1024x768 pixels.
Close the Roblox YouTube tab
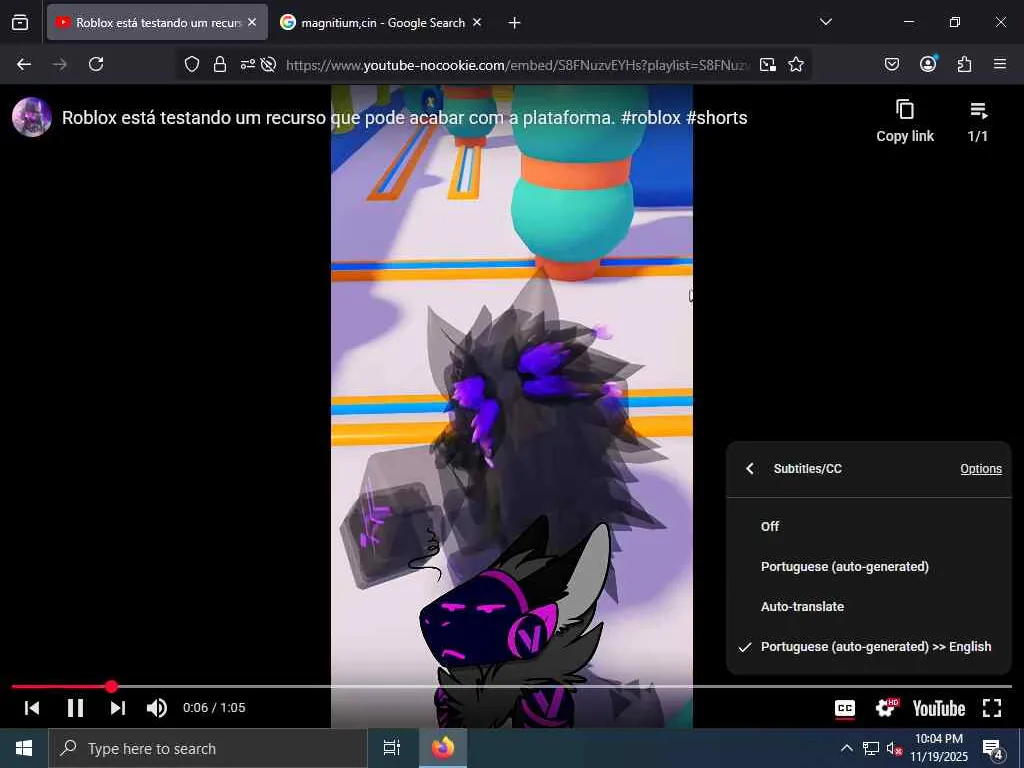coord(252,22)
